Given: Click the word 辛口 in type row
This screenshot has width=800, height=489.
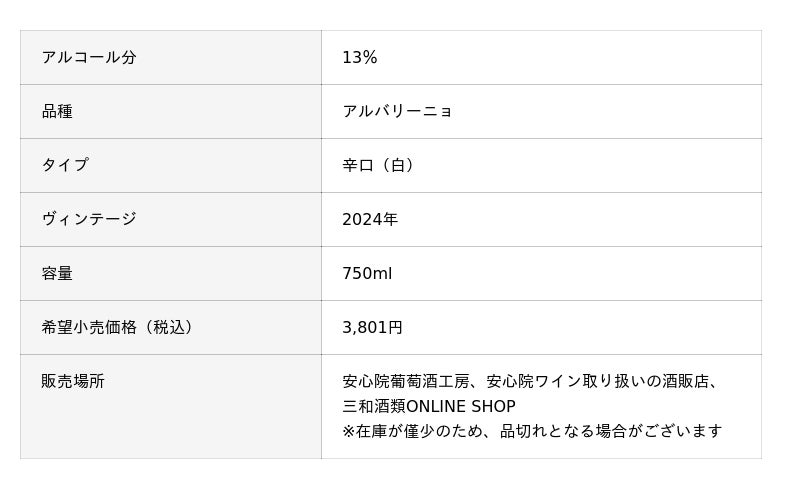Looking at the screenshot, I should pyautogui.click(x=358, y=166).
